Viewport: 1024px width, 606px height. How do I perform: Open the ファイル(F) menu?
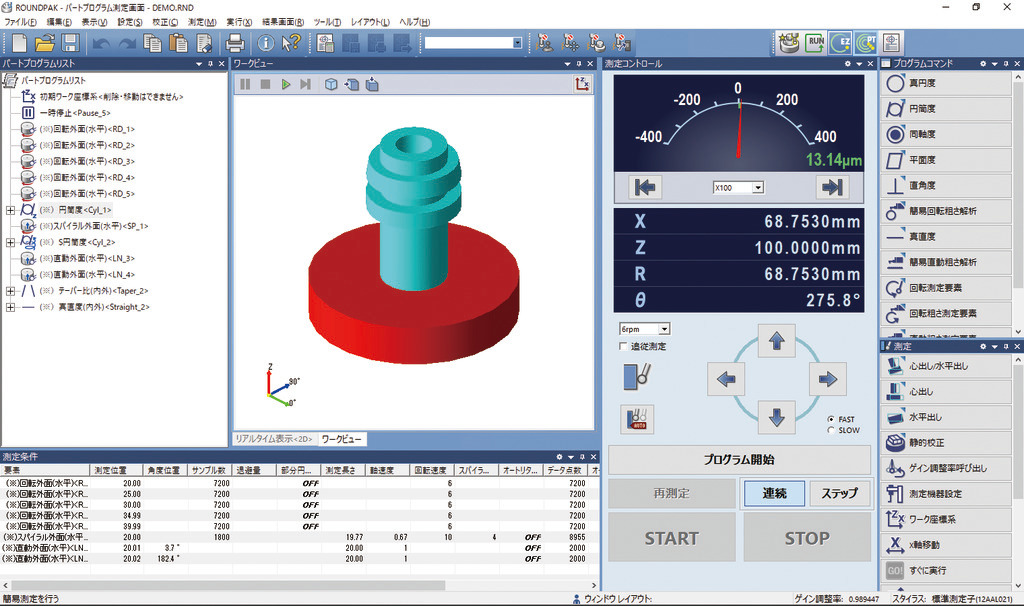coord(20,22)
